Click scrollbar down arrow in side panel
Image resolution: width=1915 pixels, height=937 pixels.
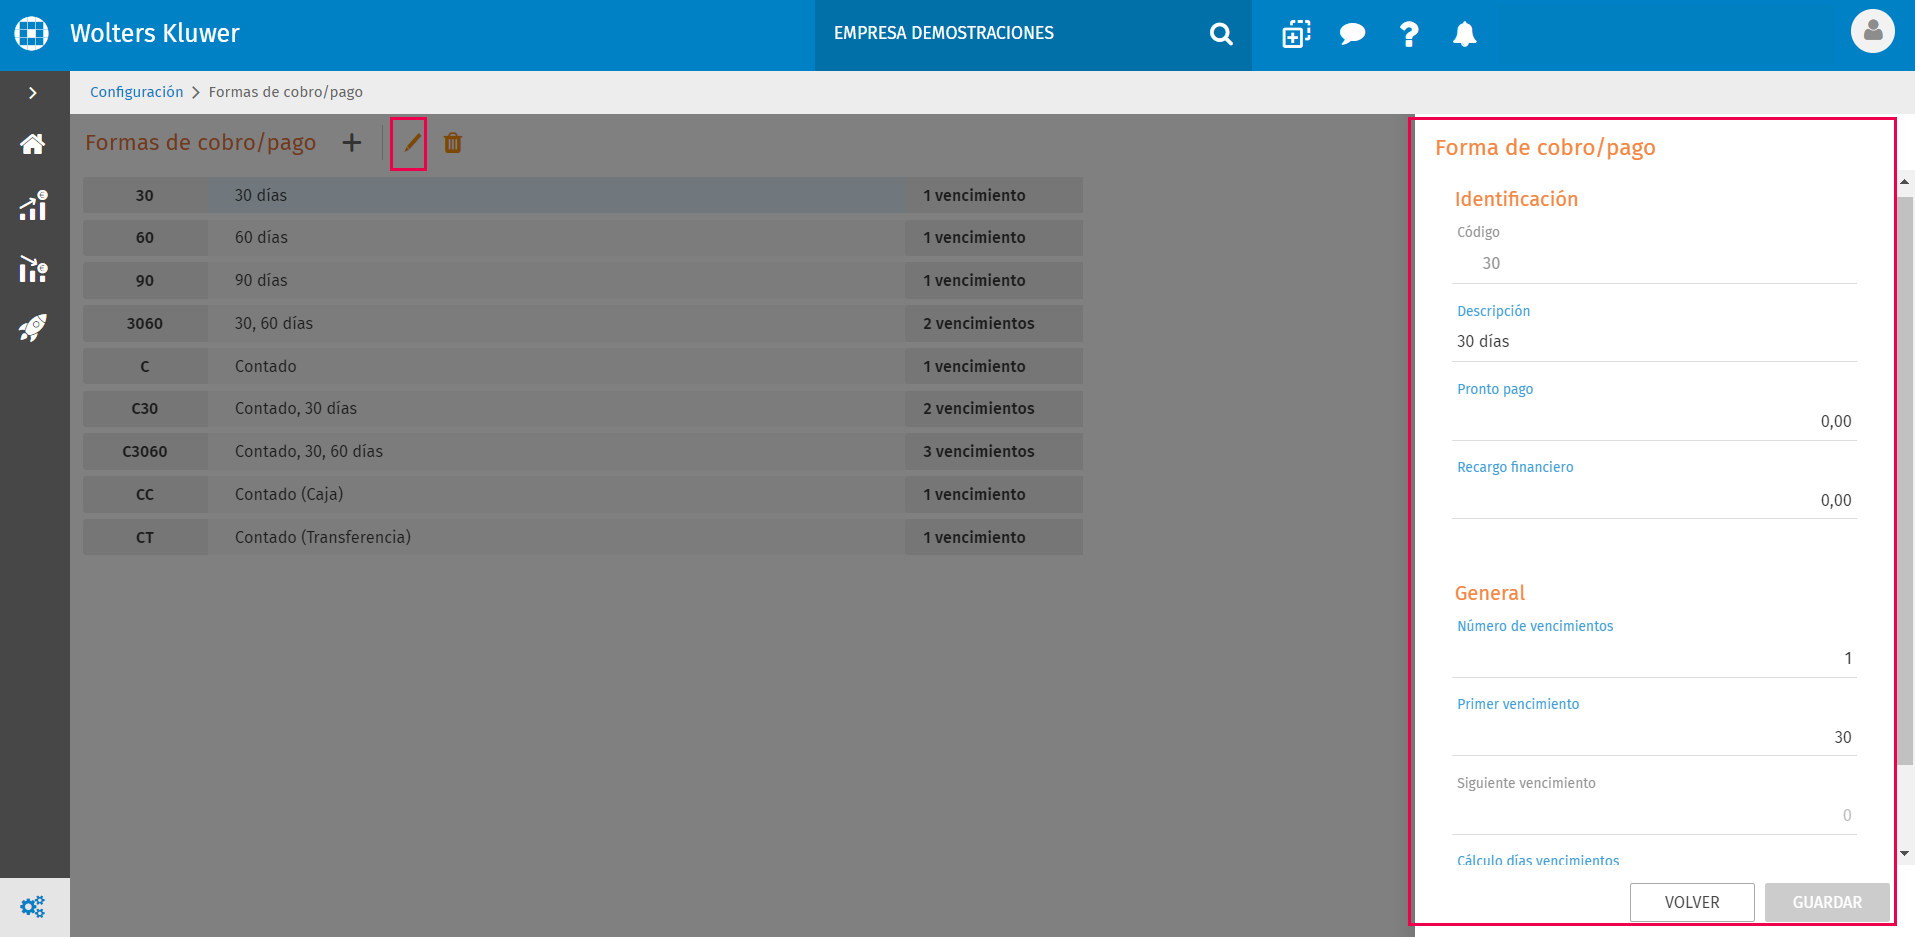(x=1905, y=854)
